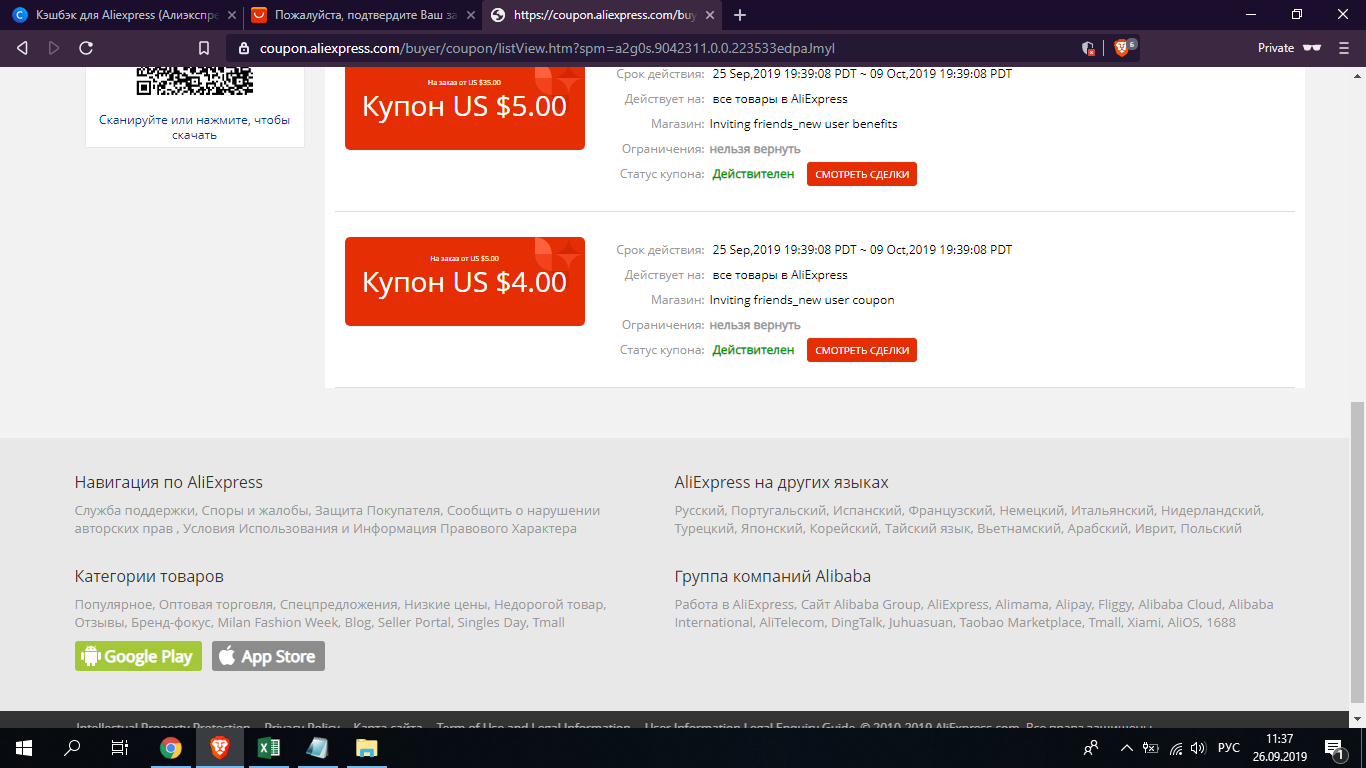Viewport: 1366px width, 768px height.
Task: Close the coupon.aliexpress.com tab
Action: [711, 15]
